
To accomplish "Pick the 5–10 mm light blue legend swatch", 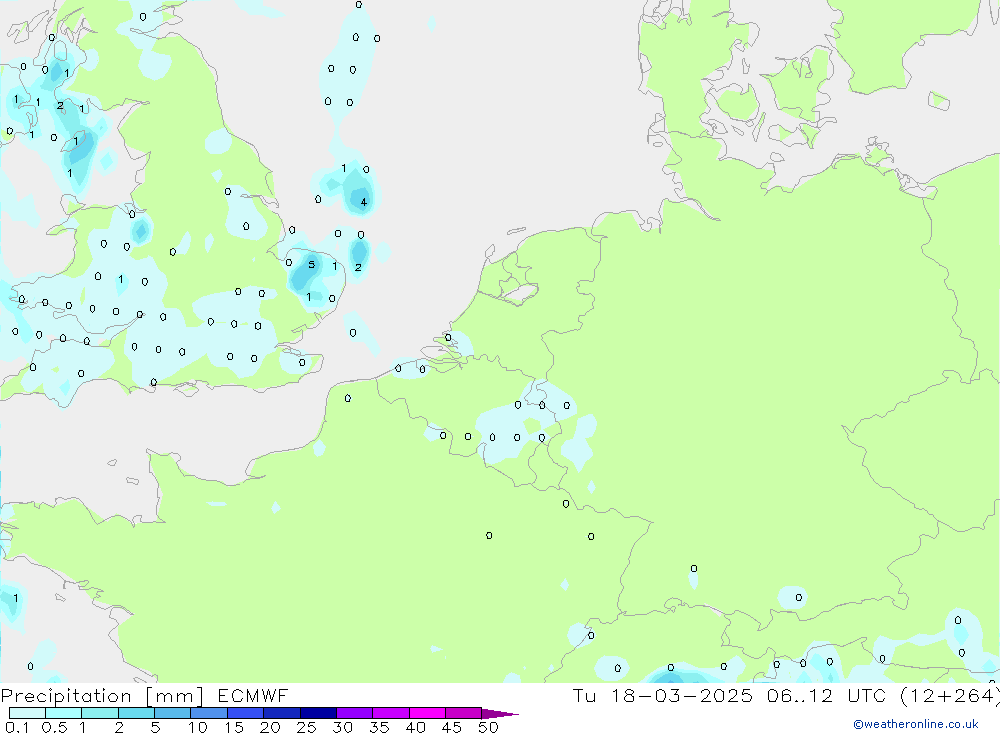I will [x=173, y=713].
